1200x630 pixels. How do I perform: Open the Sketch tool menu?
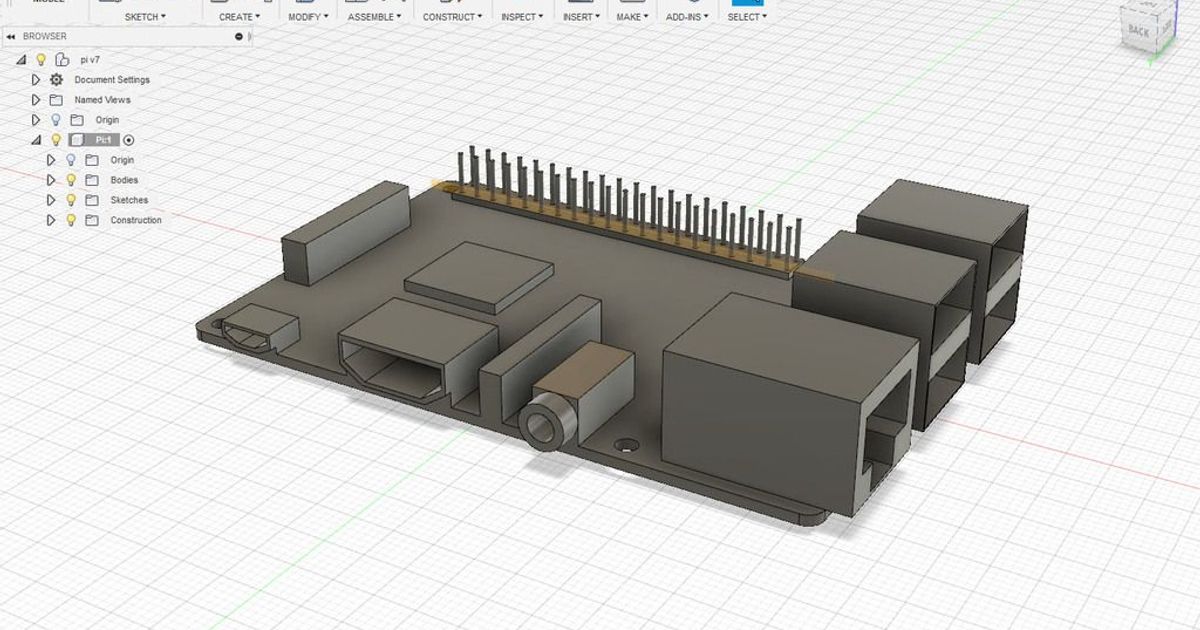(143, 16)
